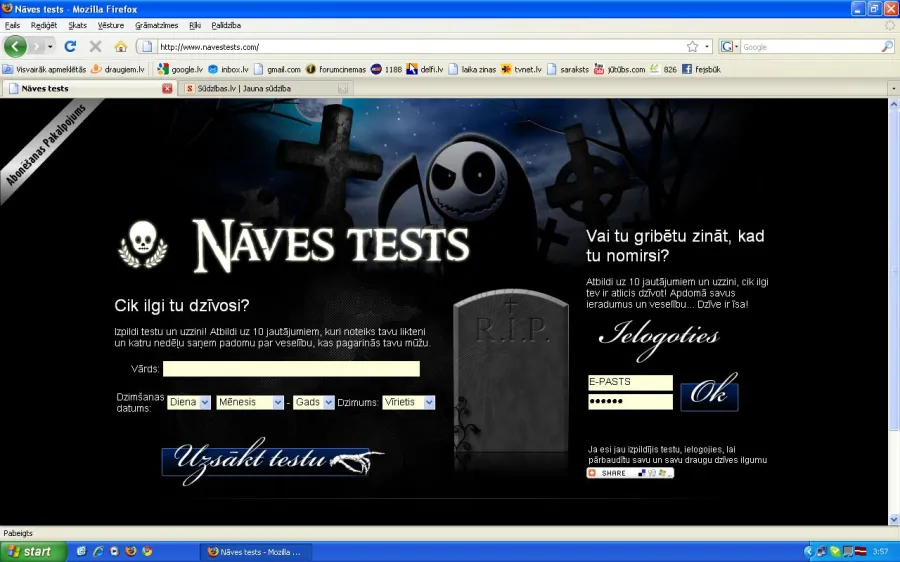
Task: Open the 1188 bookmark
Action: pyautogui.click(x=386, y=69)
